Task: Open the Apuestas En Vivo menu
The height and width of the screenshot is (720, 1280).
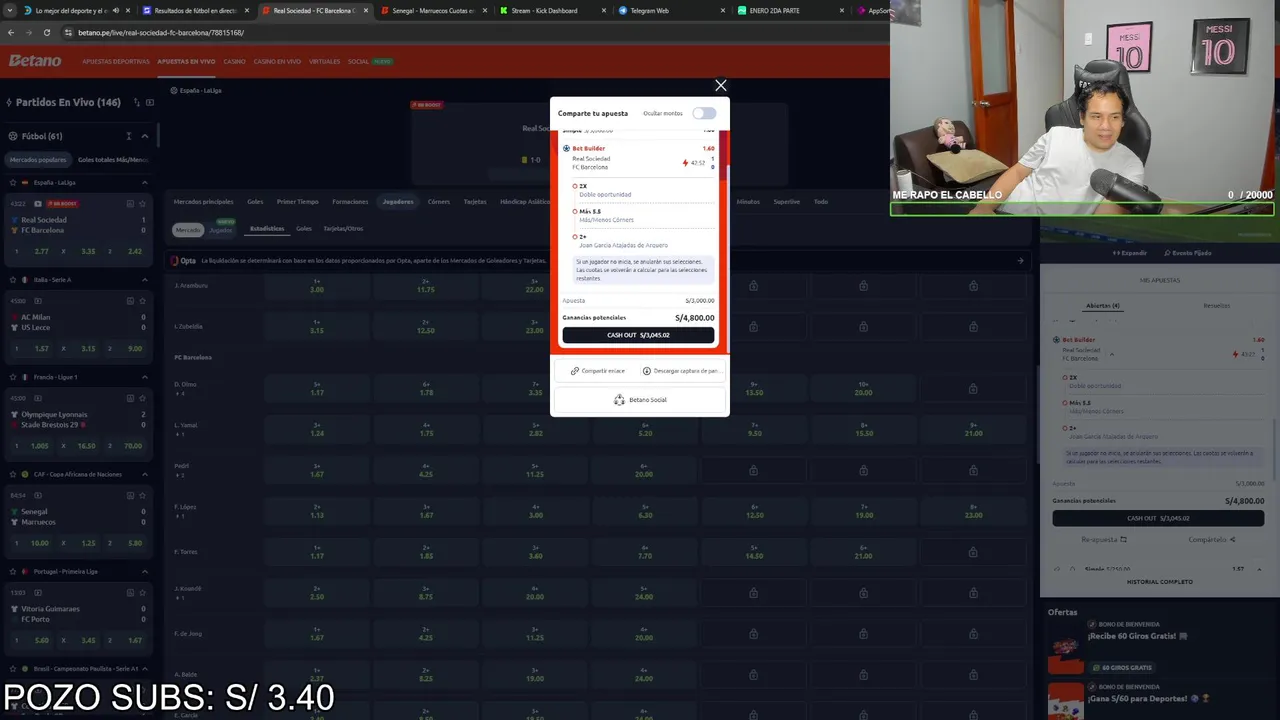Action: click(x=186, y=61)
